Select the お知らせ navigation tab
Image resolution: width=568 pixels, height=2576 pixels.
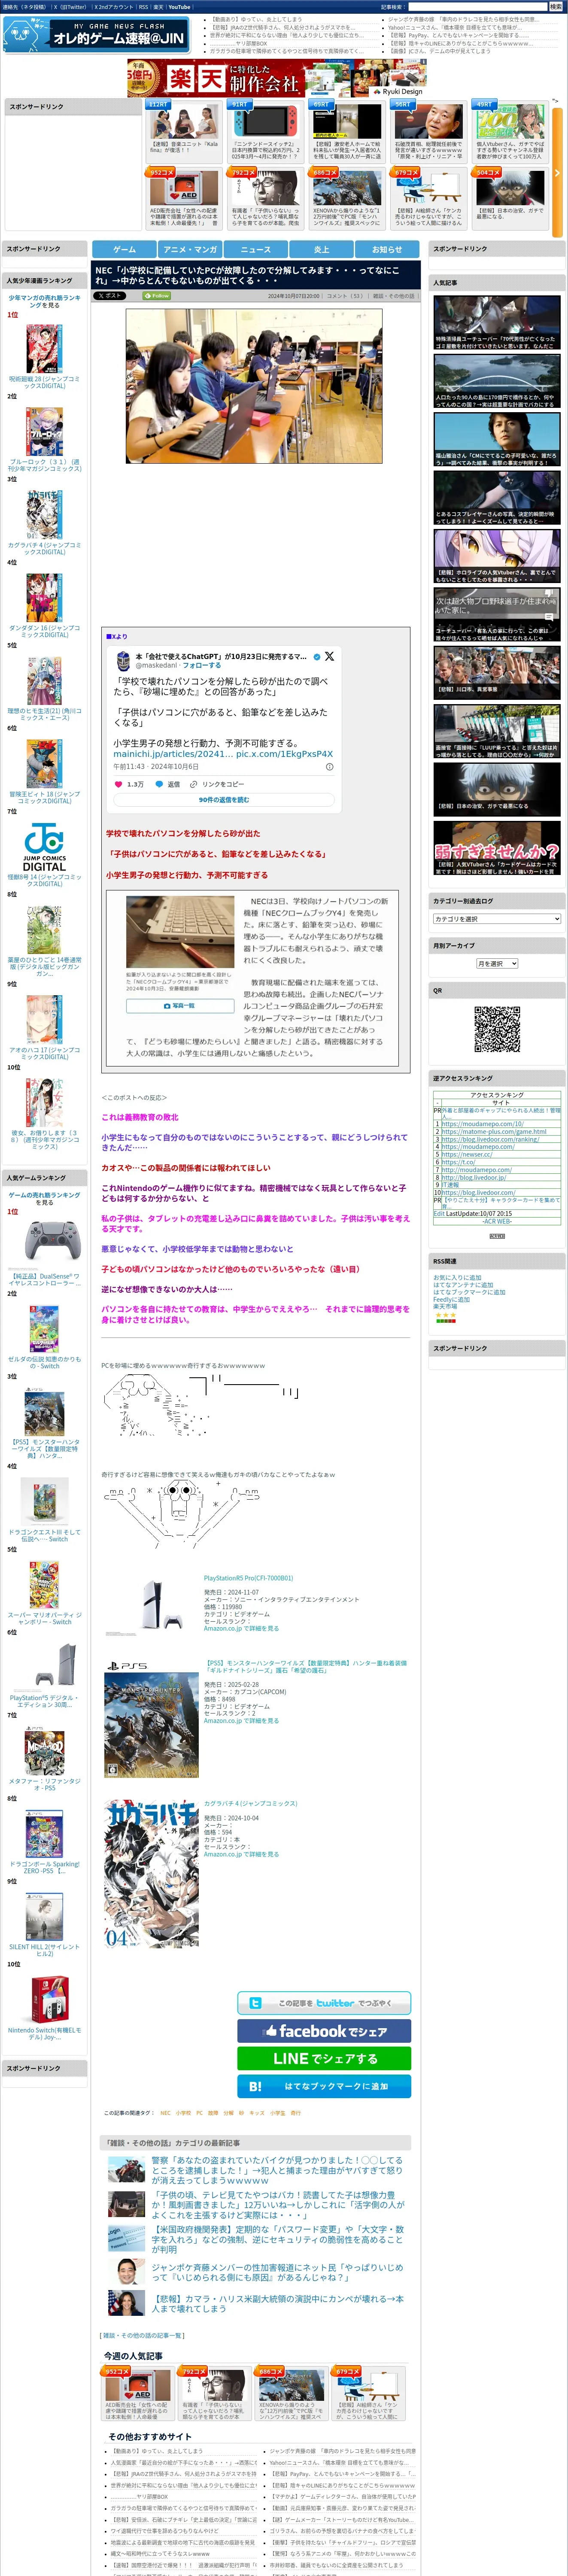[x=387, y=249]
